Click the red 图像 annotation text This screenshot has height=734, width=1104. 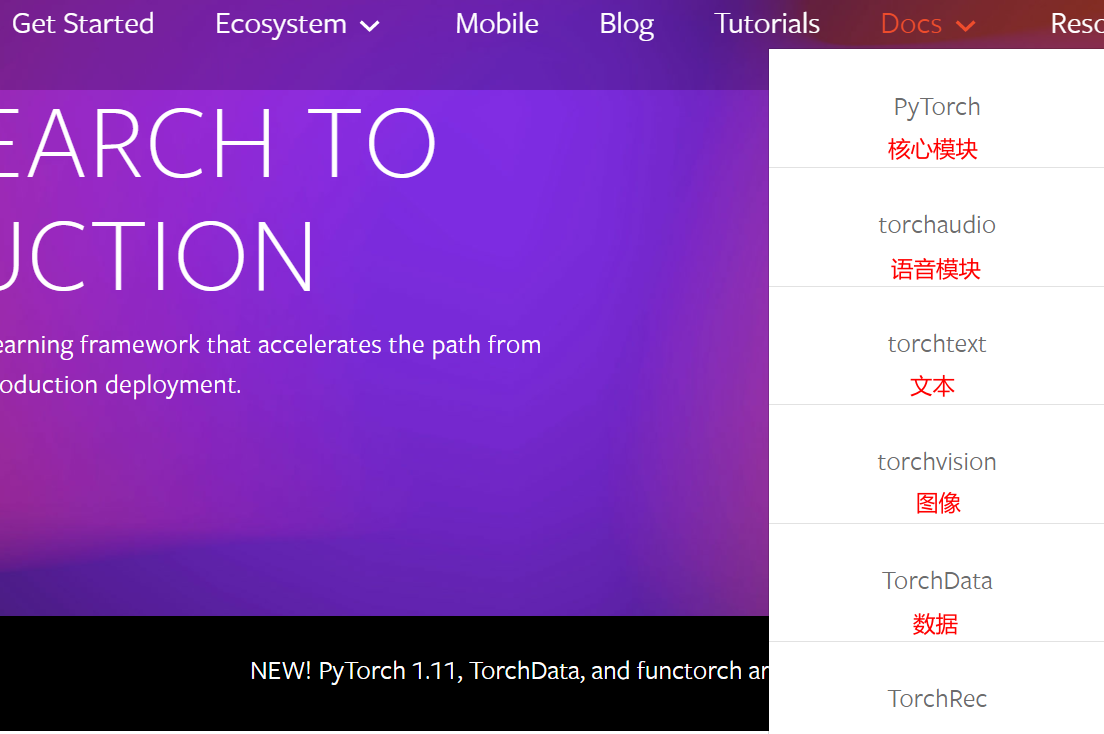click(938, 503)
